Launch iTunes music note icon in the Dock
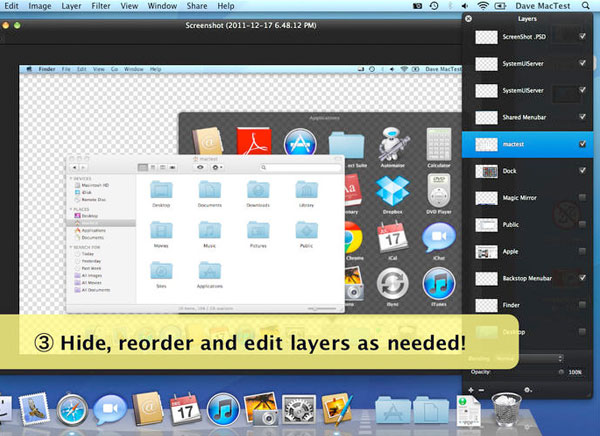This screenshot has height=436, width=600. pos(223,410)
